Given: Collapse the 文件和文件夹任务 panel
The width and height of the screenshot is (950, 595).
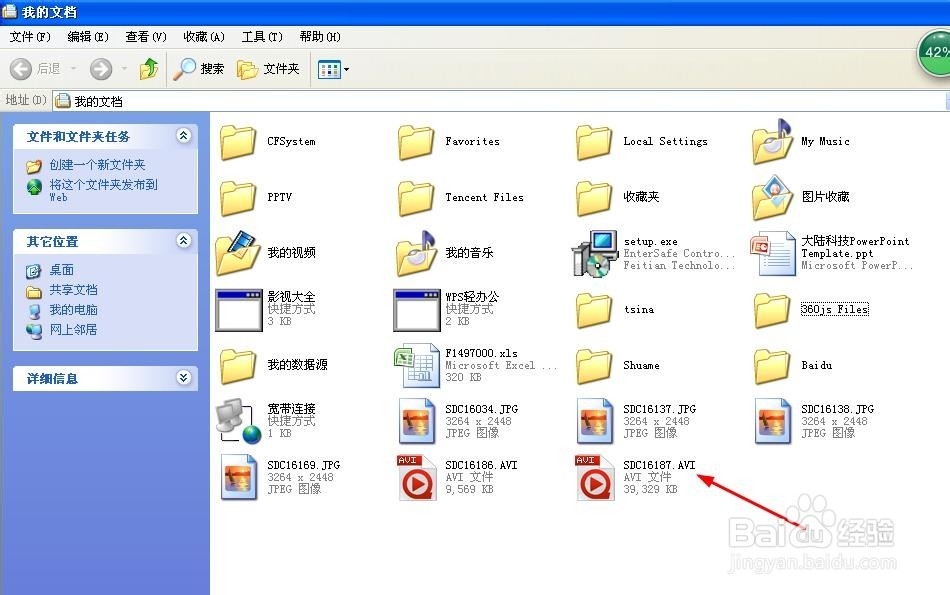Looking at the screenshot, I should point(184,136).
